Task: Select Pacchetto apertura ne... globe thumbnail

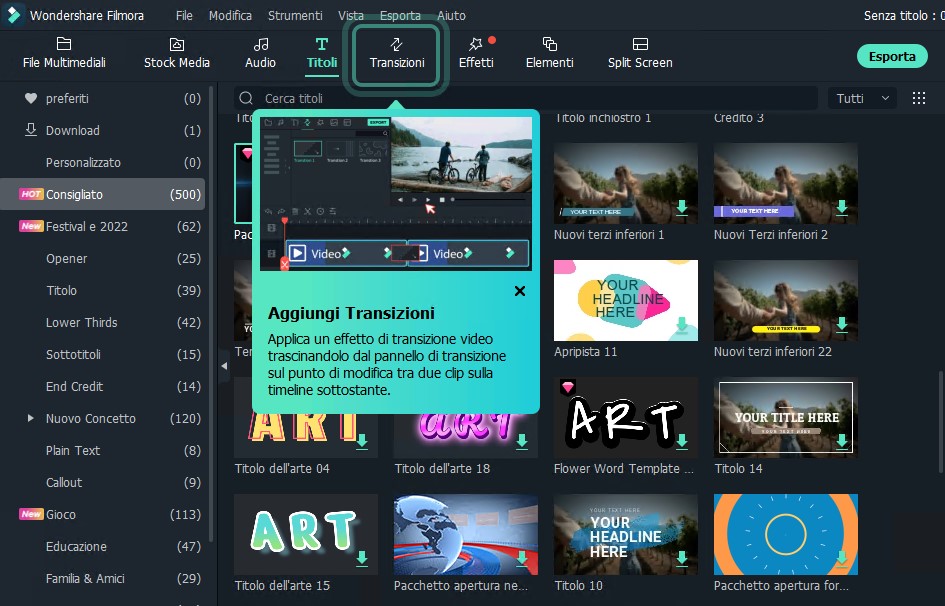Action: pyautogui.click(x=465, y=534)
